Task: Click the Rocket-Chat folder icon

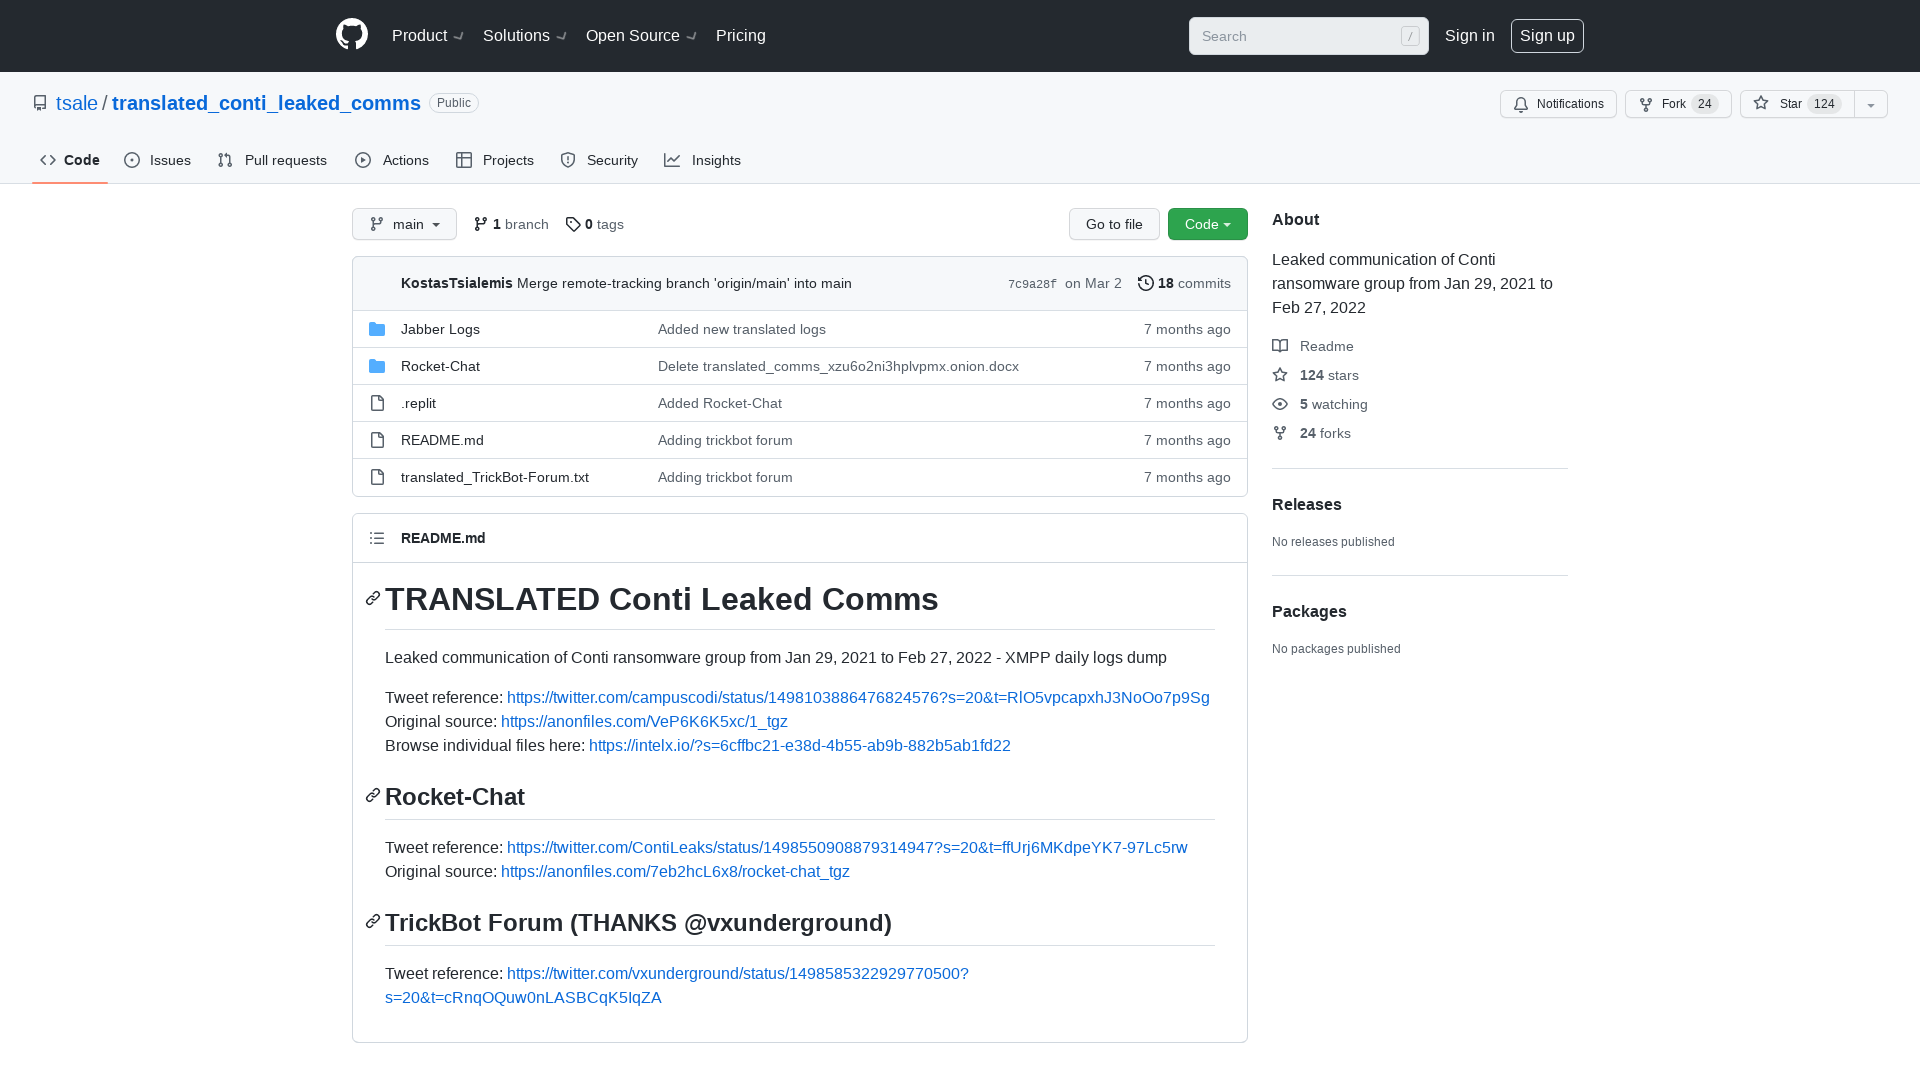Action: 377,366
